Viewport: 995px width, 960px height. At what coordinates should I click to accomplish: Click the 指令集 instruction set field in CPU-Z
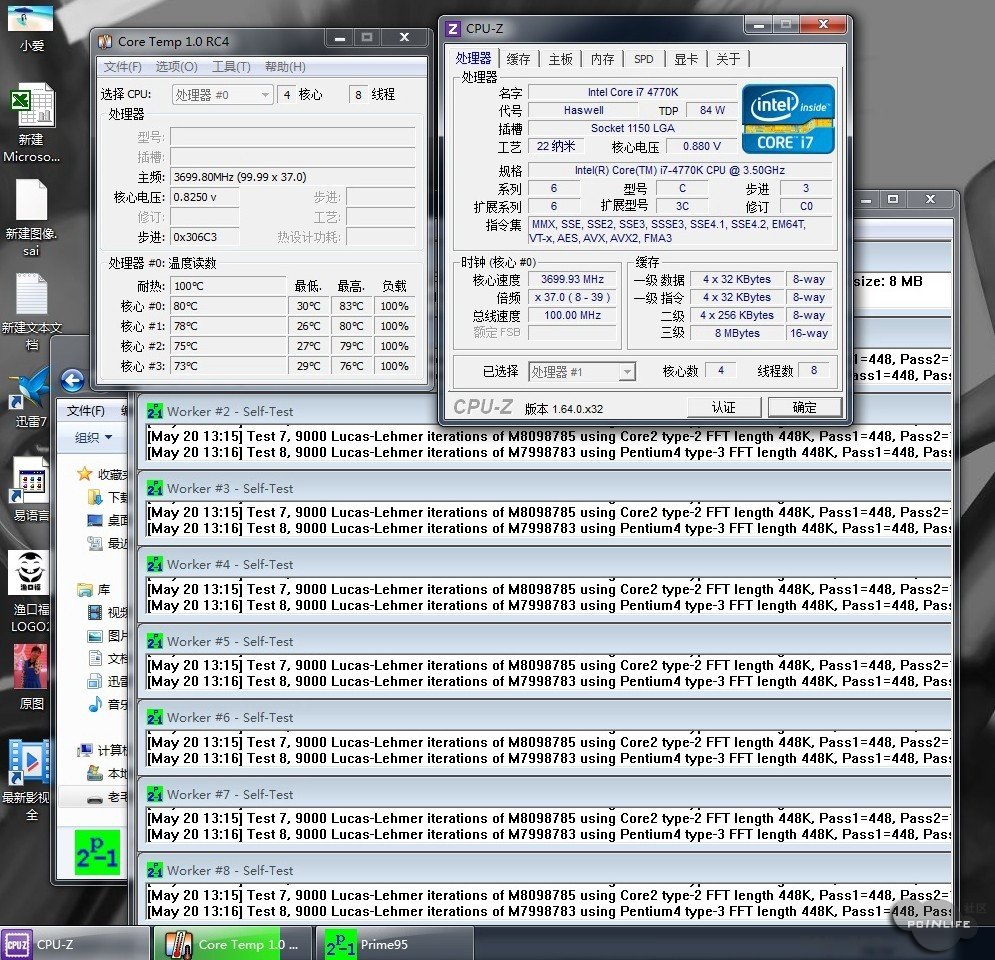[680, 231]
